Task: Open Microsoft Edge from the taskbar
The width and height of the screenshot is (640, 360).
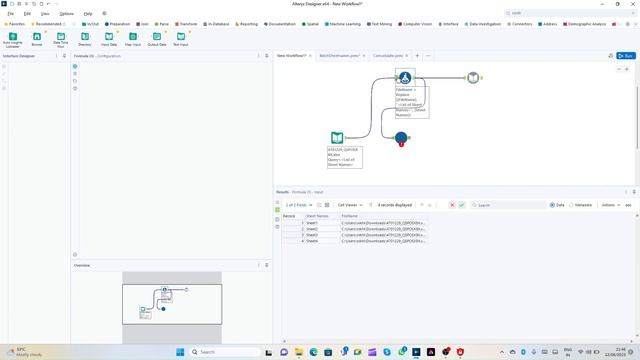Action: (x=313, y=352)
